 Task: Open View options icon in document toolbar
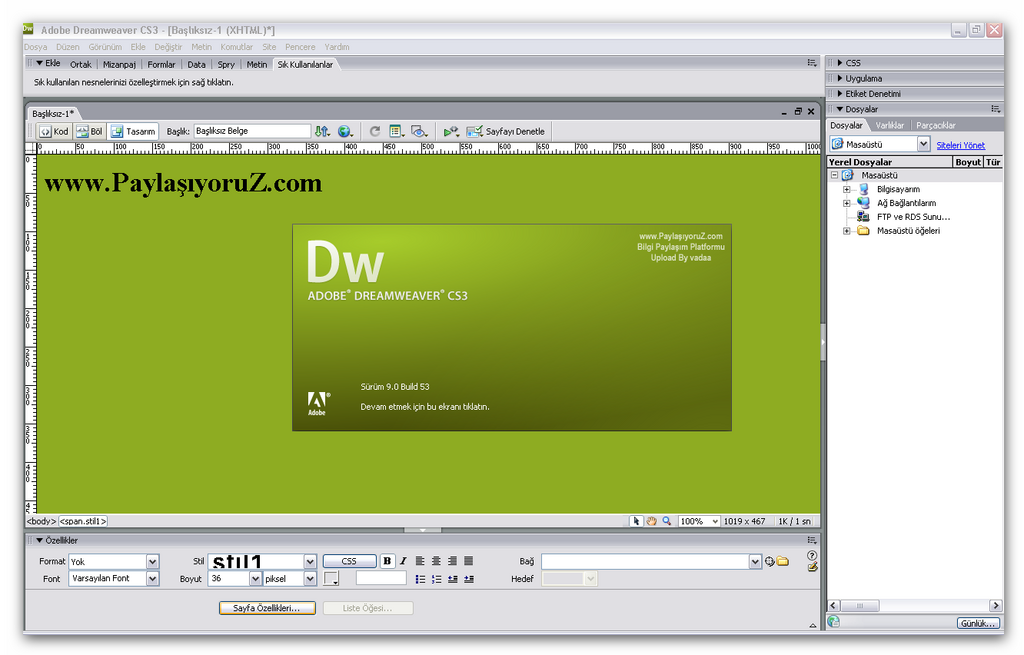click(396, 131)
